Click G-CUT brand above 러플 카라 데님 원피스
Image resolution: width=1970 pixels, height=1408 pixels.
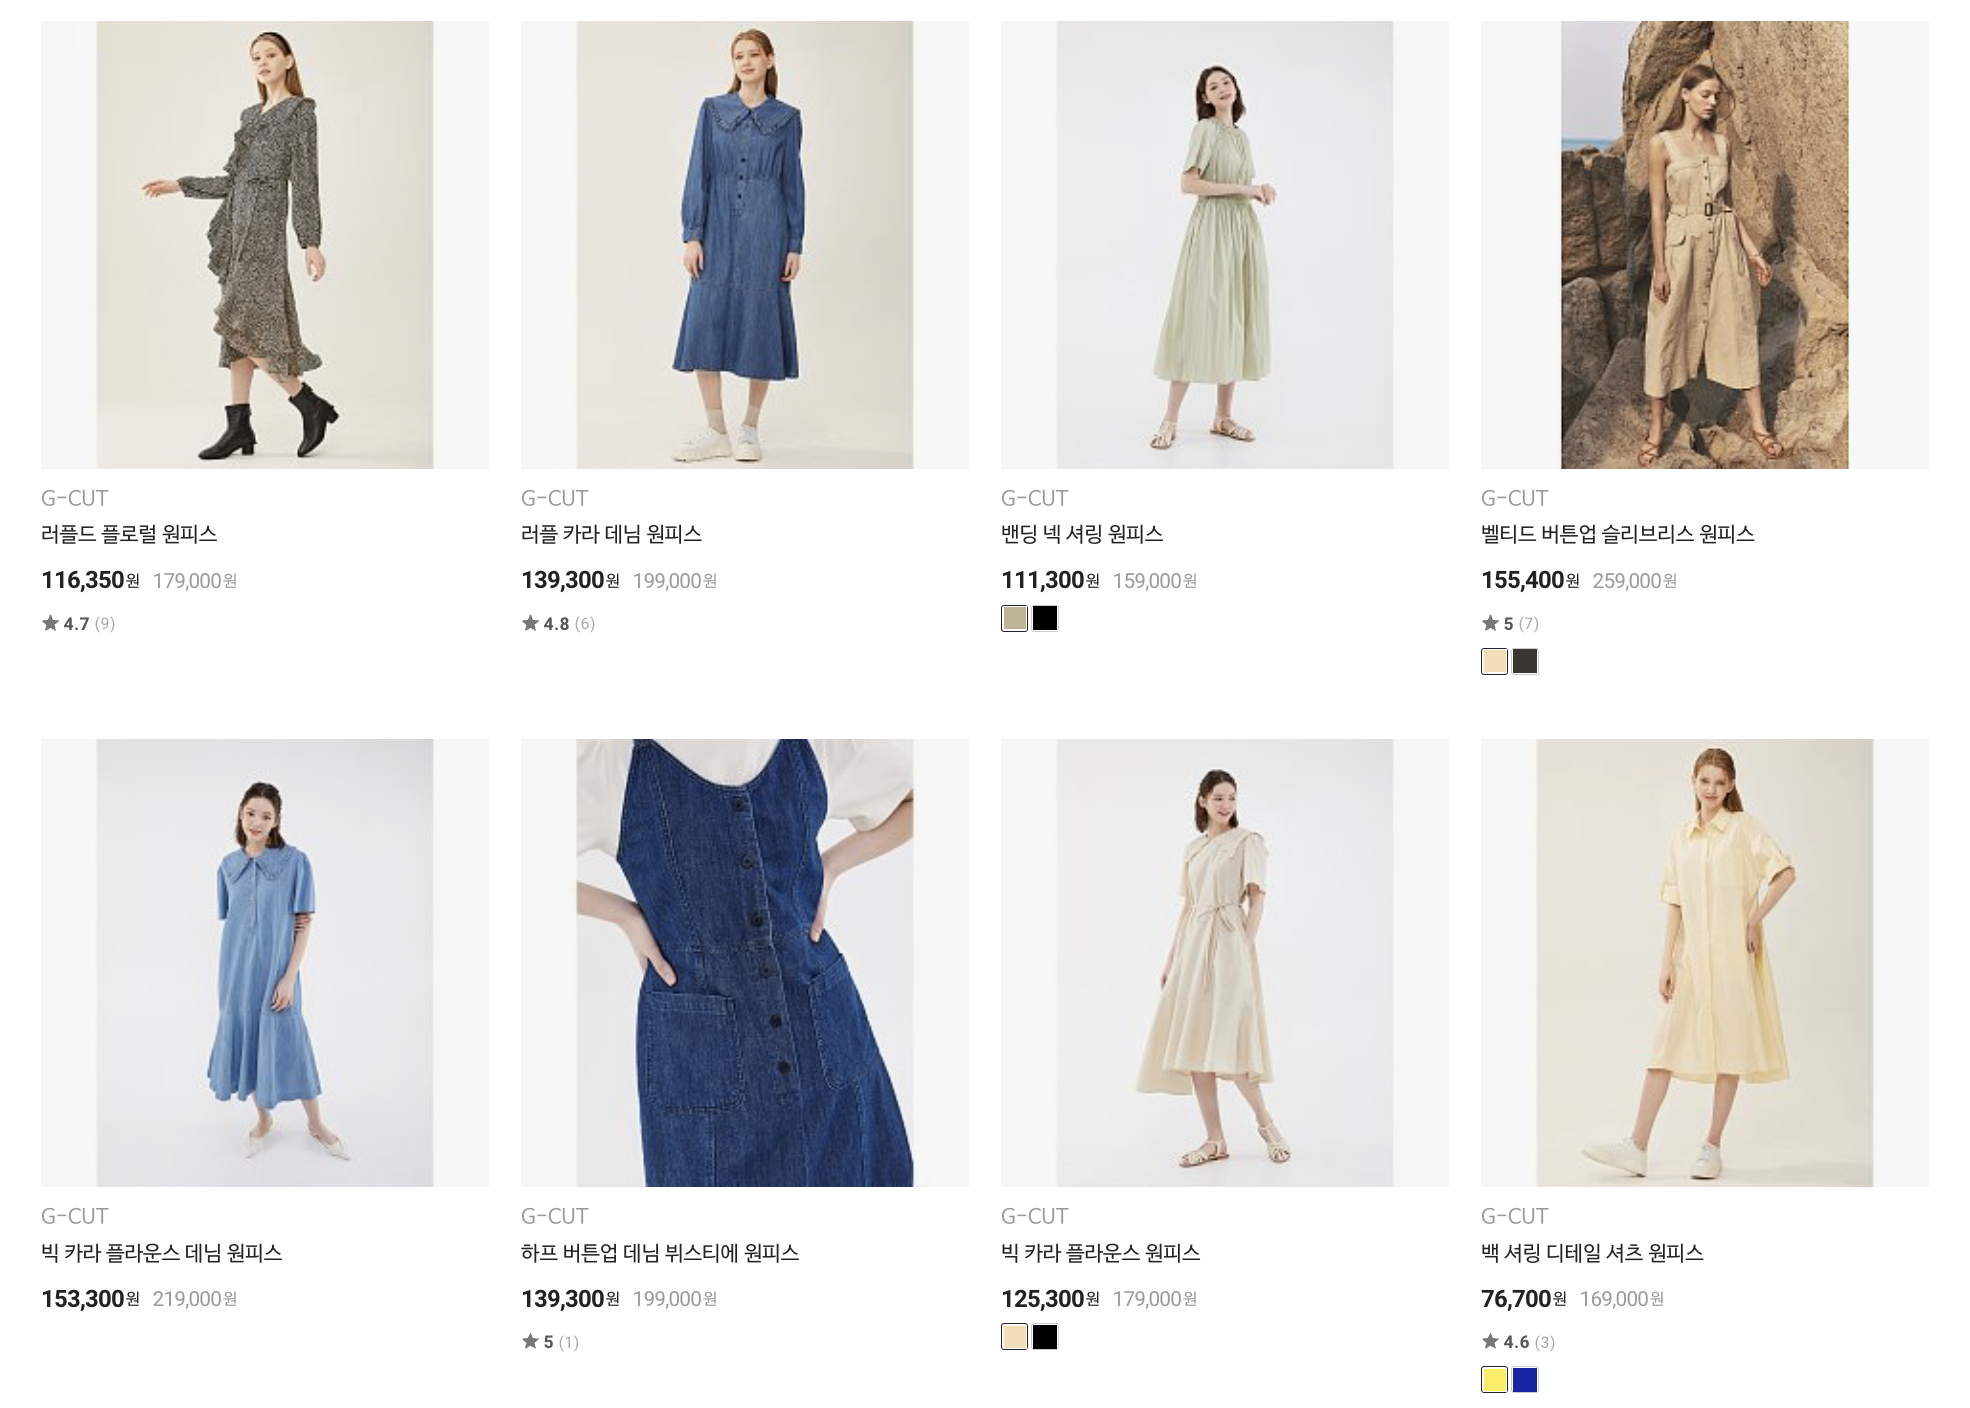(555, 498)
